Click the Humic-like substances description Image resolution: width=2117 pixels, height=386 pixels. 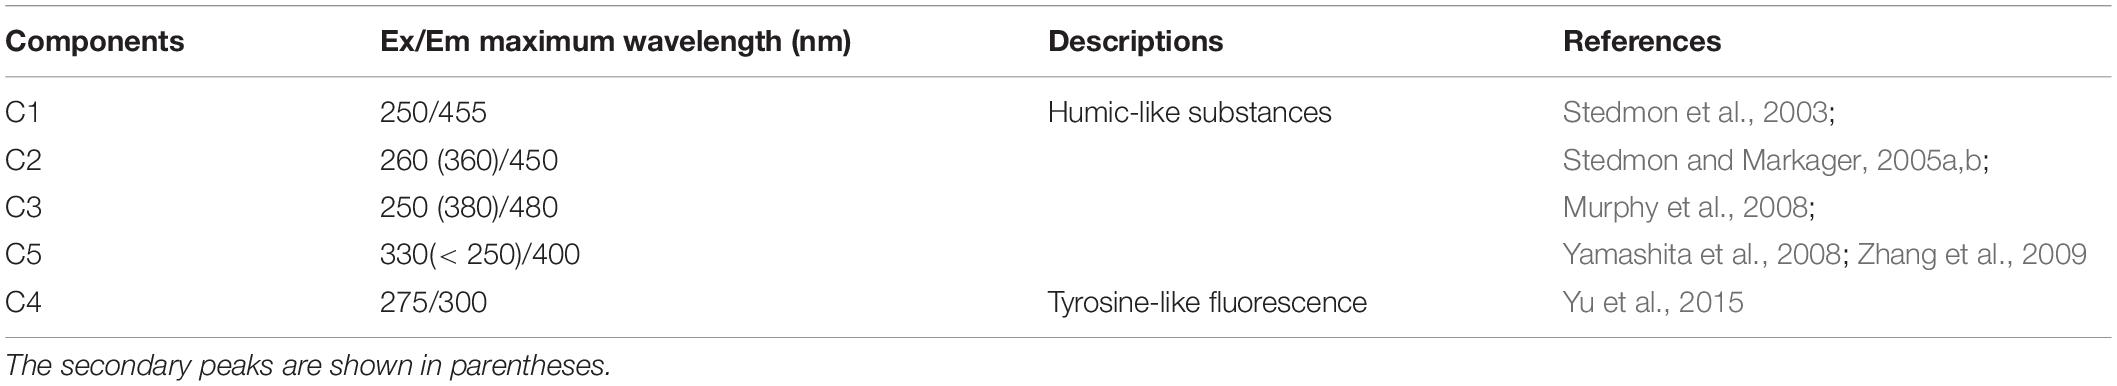pos(1190,112)
